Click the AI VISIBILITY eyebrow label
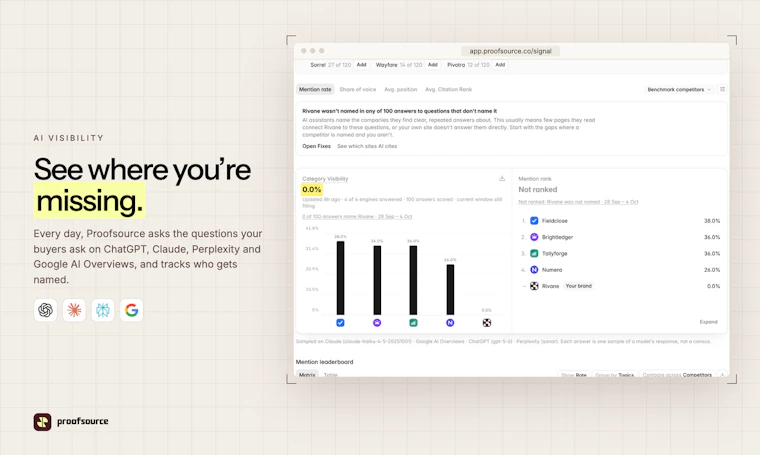 pos(69,138)
